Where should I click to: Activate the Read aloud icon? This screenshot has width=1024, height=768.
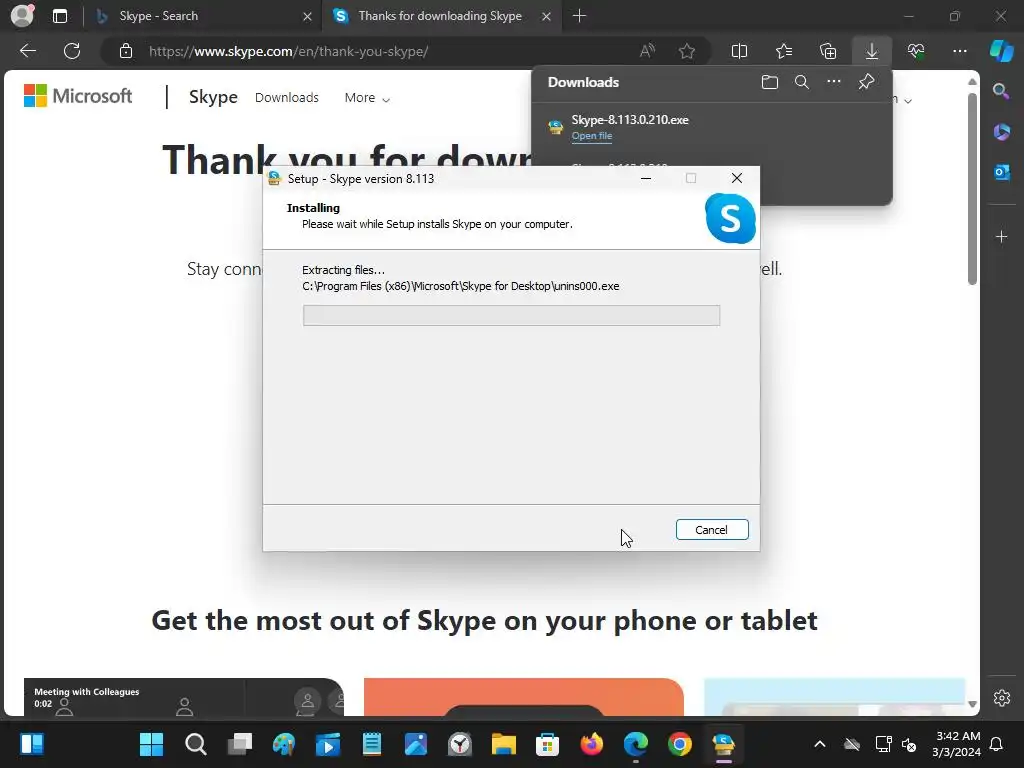click(647, 51)
